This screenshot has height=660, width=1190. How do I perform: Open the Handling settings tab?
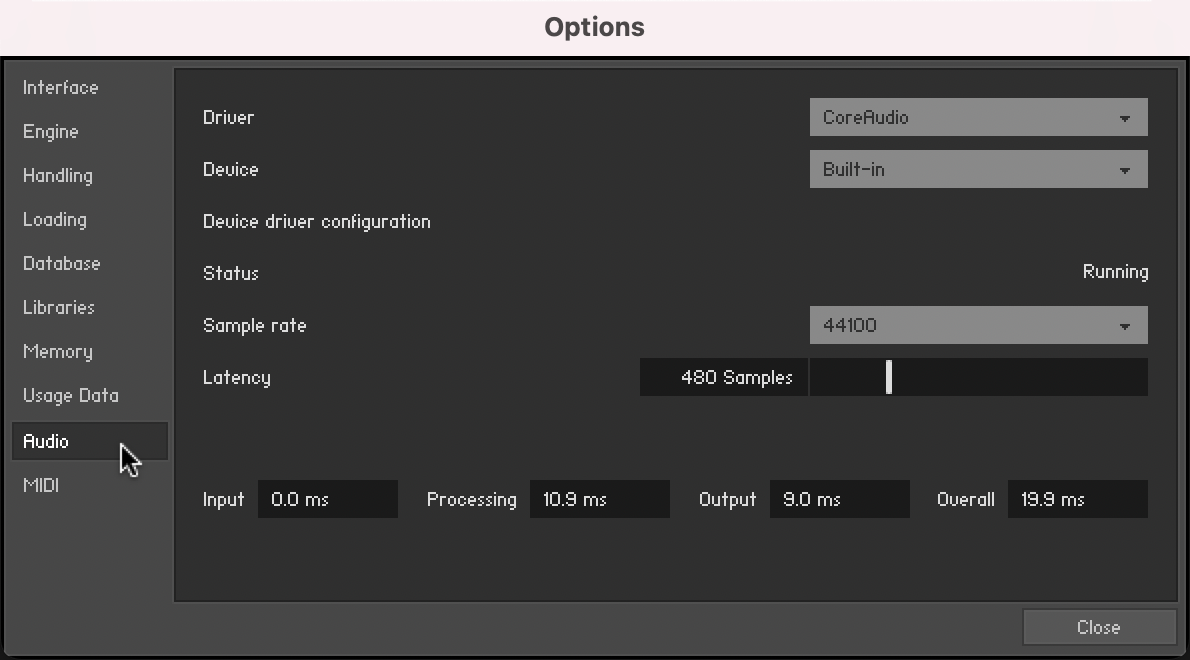click(58, 176)
